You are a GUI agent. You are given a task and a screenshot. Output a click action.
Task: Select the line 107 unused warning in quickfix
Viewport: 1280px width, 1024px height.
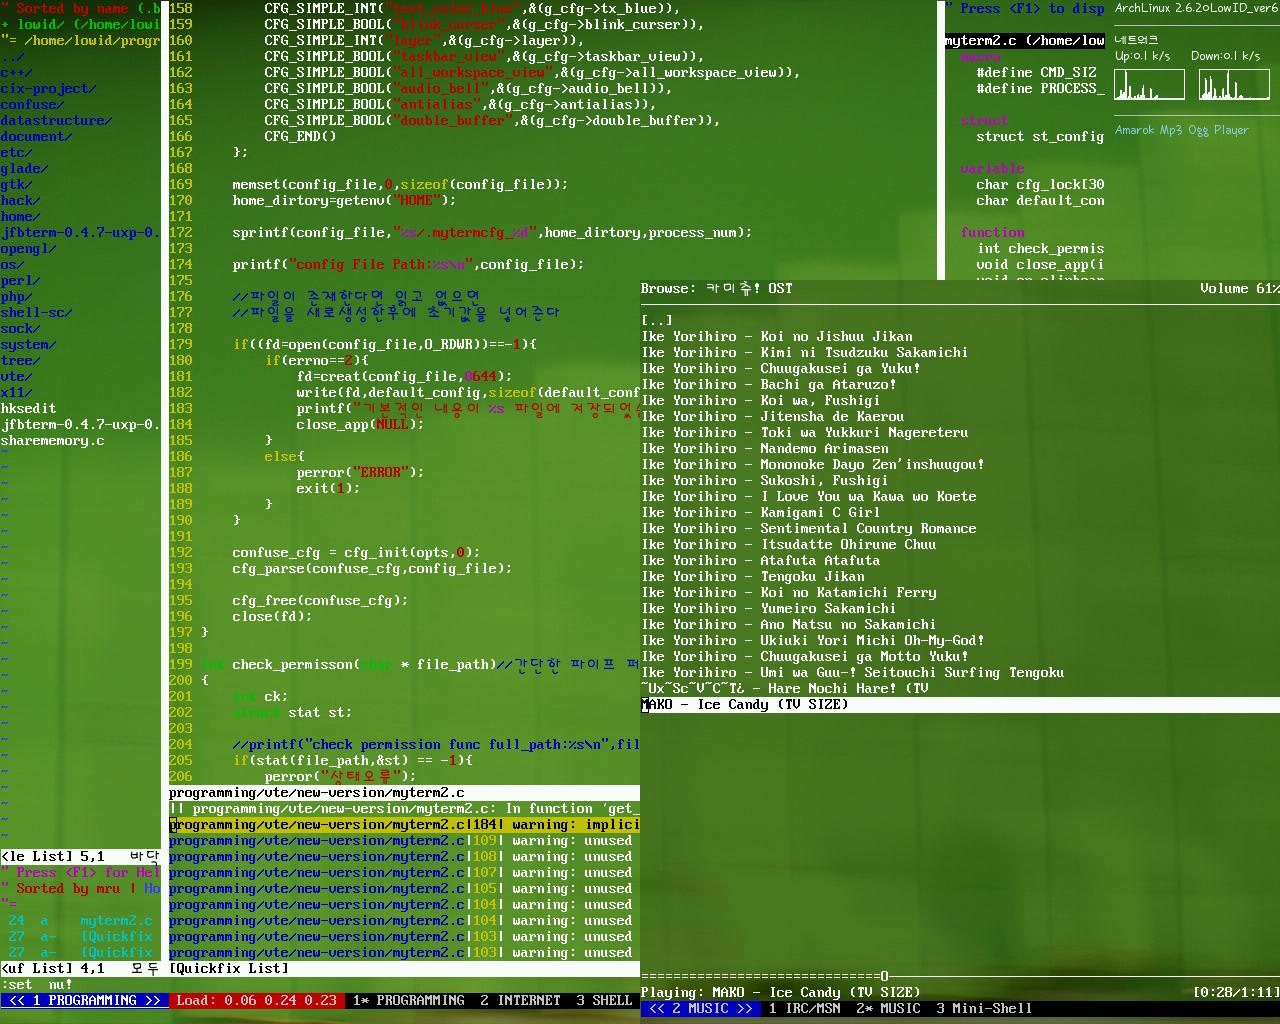coord(404,873)
